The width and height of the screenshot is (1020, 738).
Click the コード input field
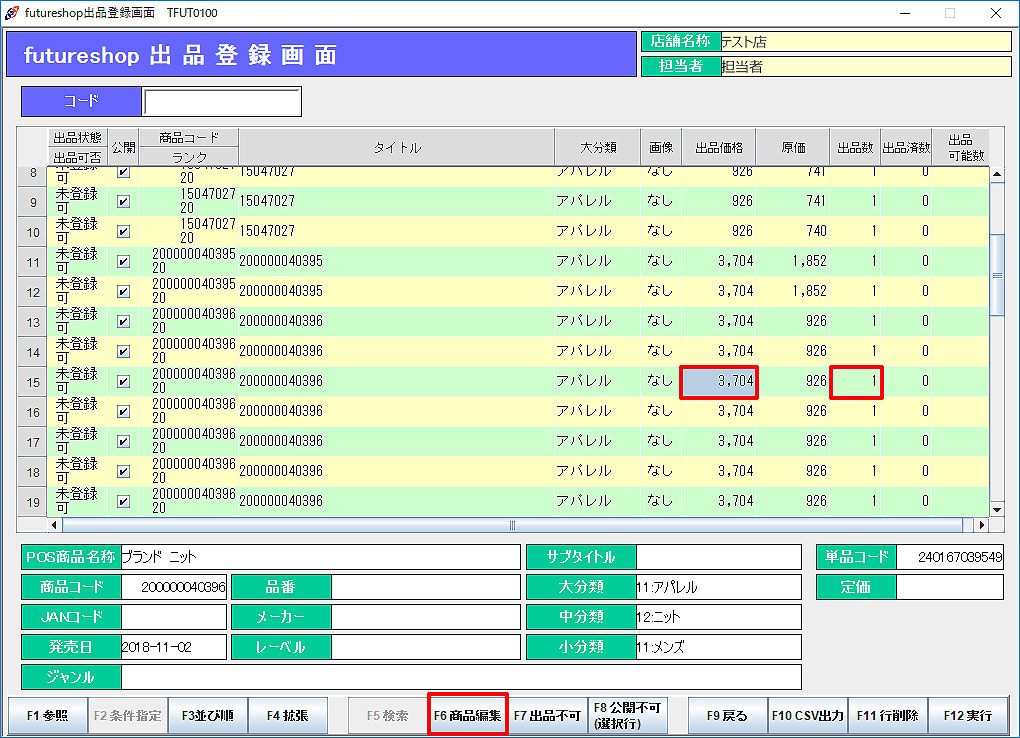221,102
